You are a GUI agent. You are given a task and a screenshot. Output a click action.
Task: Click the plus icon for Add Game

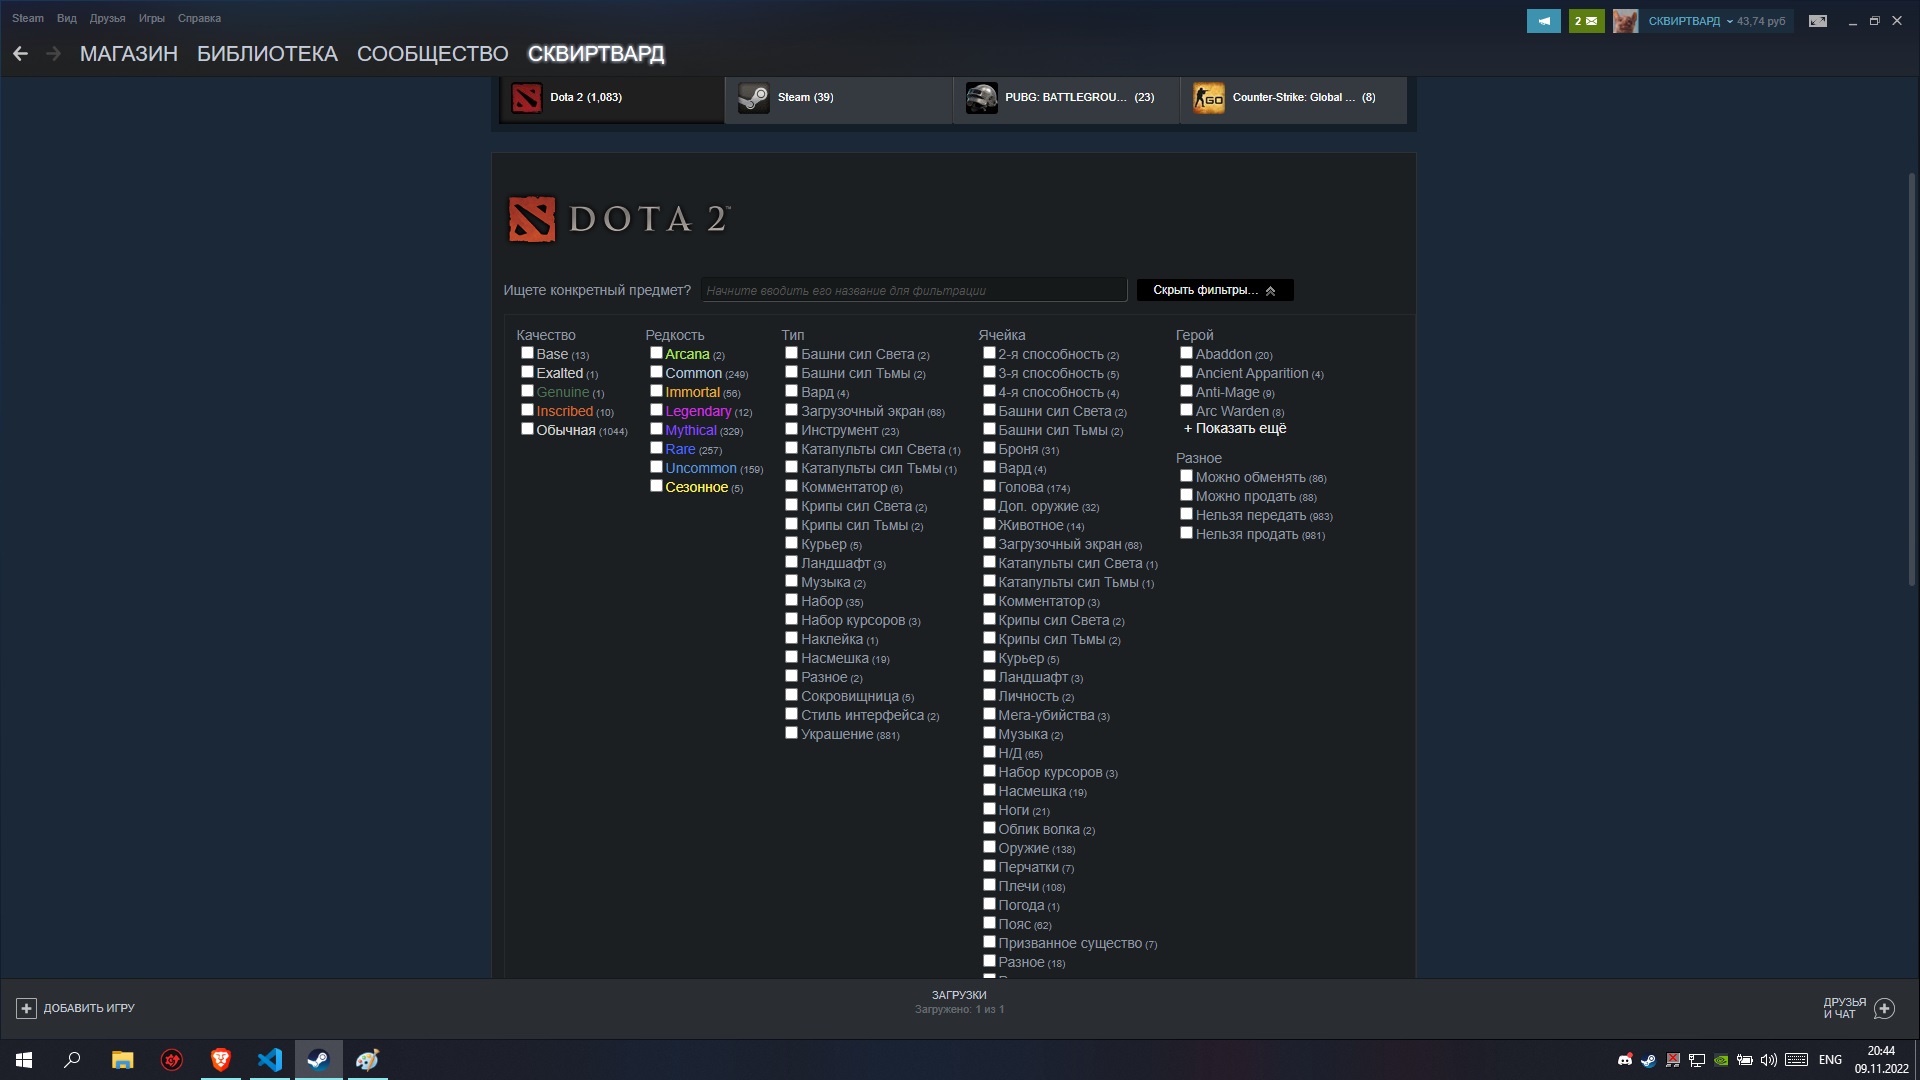click(26, 1008)
